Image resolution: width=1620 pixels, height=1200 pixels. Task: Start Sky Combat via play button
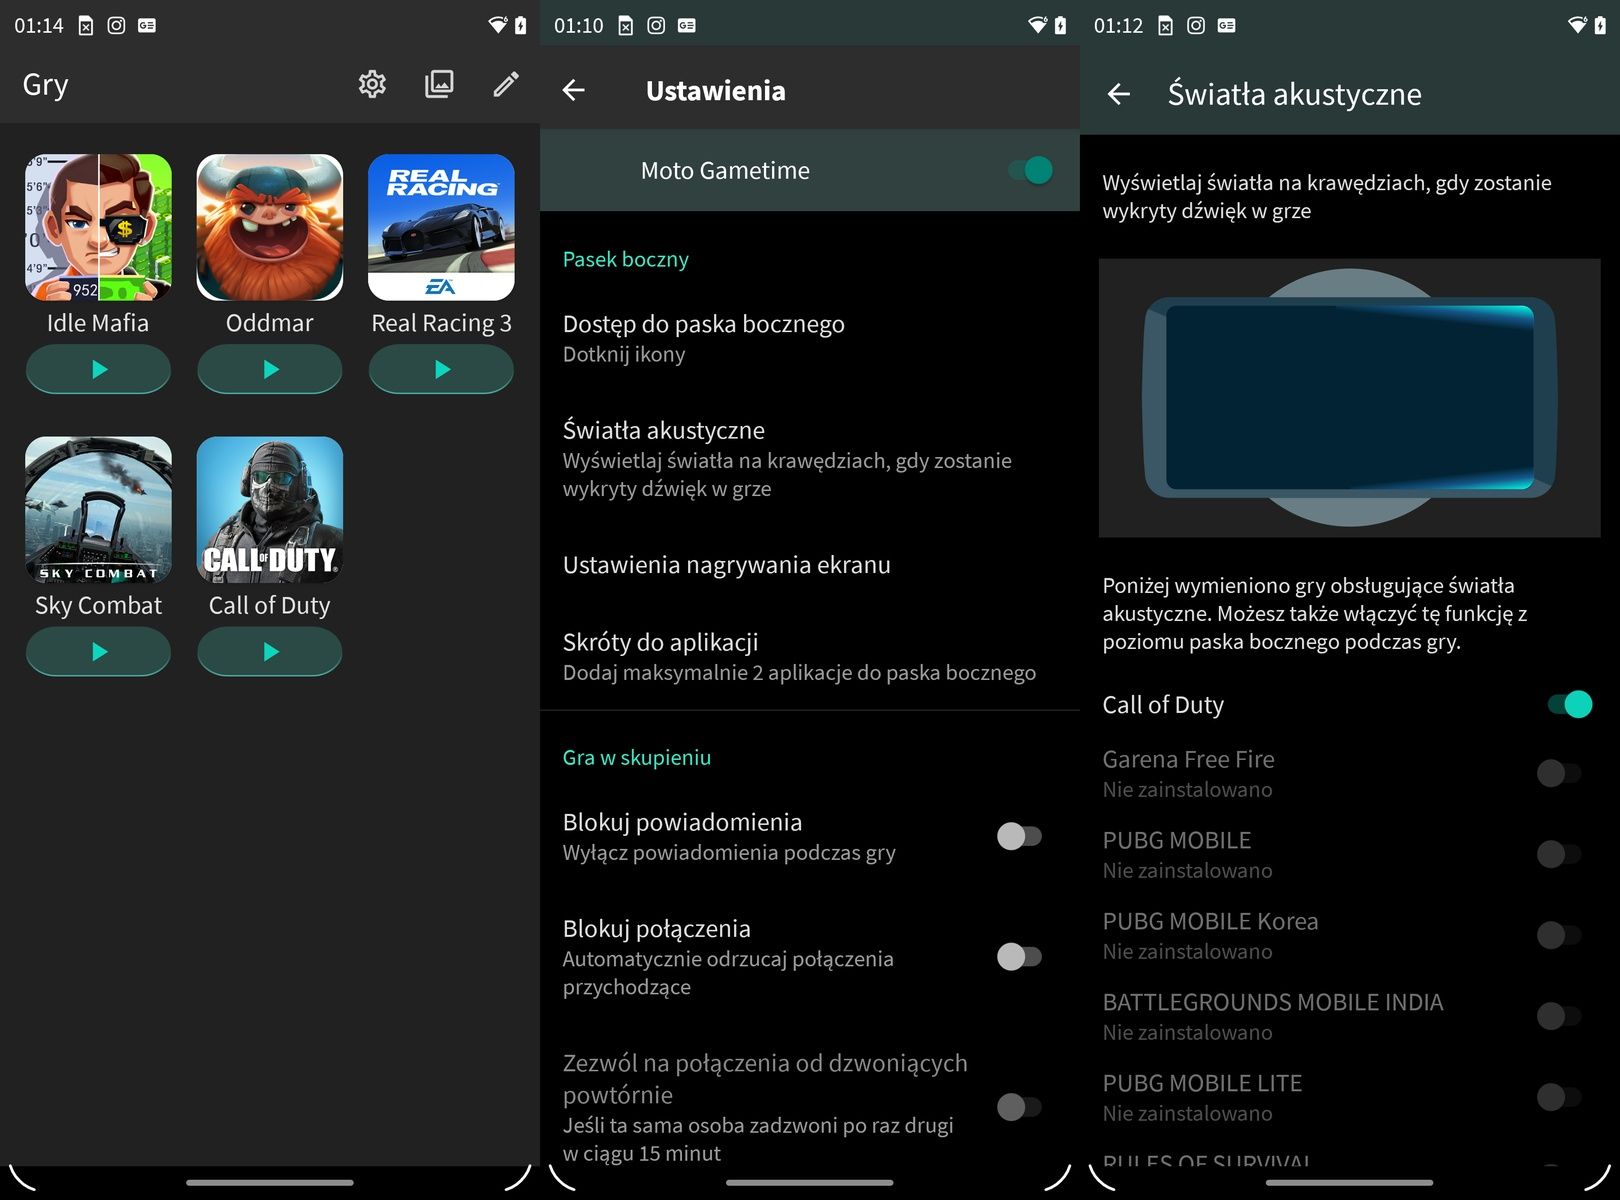click(98, 652)
